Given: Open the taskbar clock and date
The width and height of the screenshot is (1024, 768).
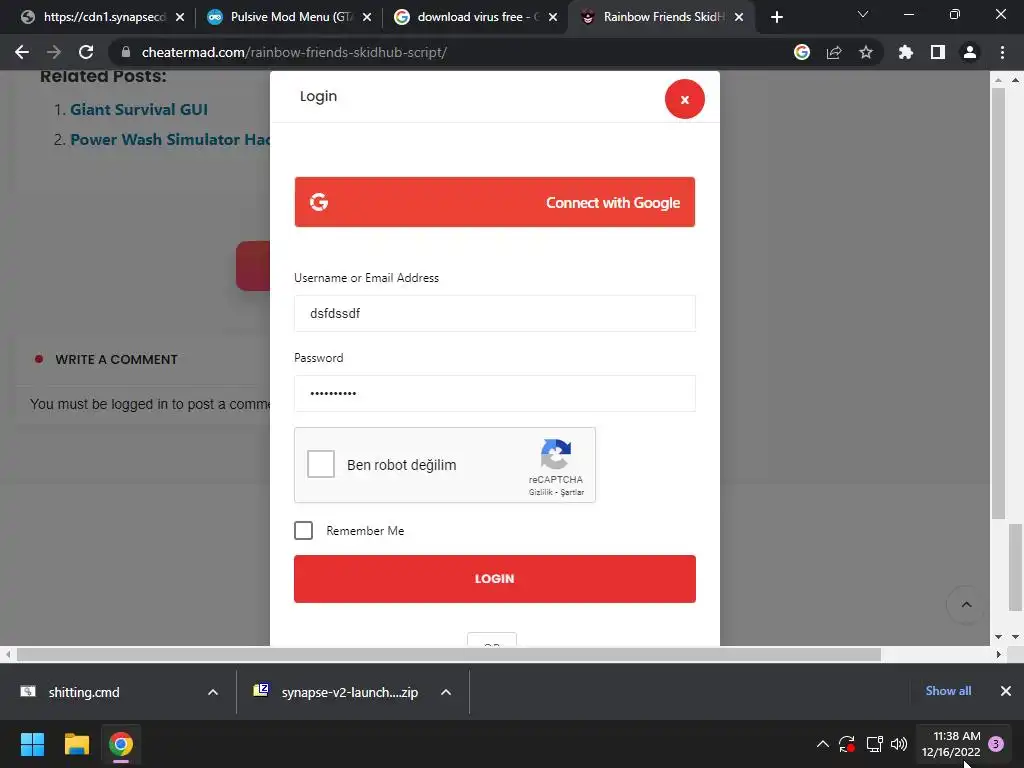Looking at the screenshot, I should click(951, 744).
